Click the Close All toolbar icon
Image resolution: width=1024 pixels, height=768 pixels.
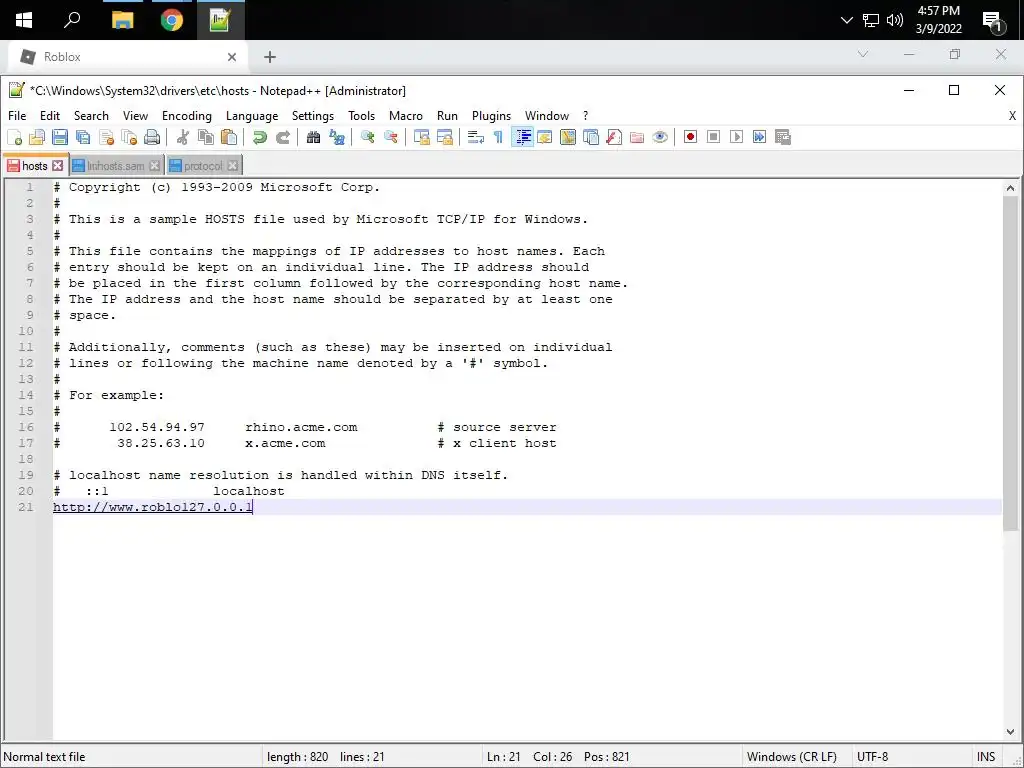pos(129,137)
